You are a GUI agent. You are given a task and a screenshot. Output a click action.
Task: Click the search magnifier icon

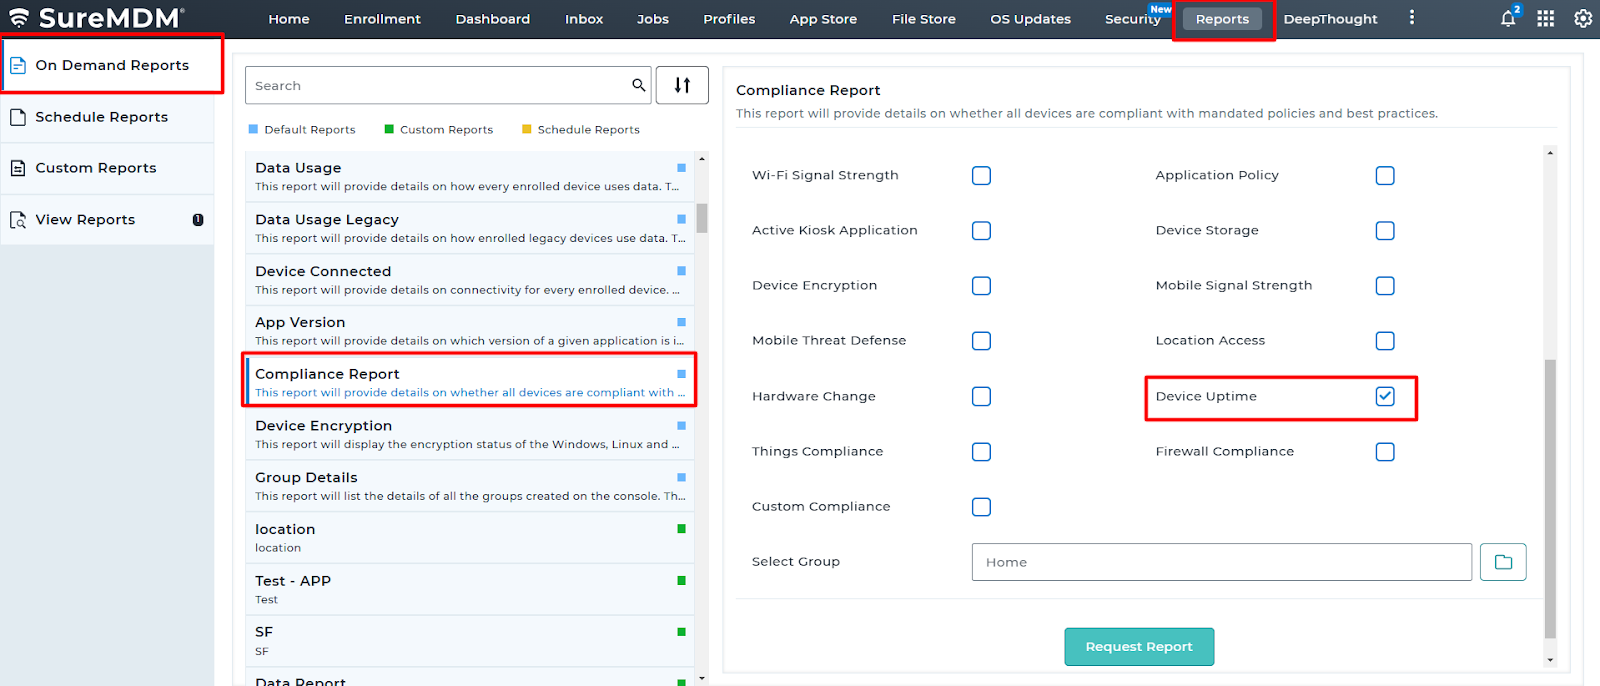coord(638,85)
